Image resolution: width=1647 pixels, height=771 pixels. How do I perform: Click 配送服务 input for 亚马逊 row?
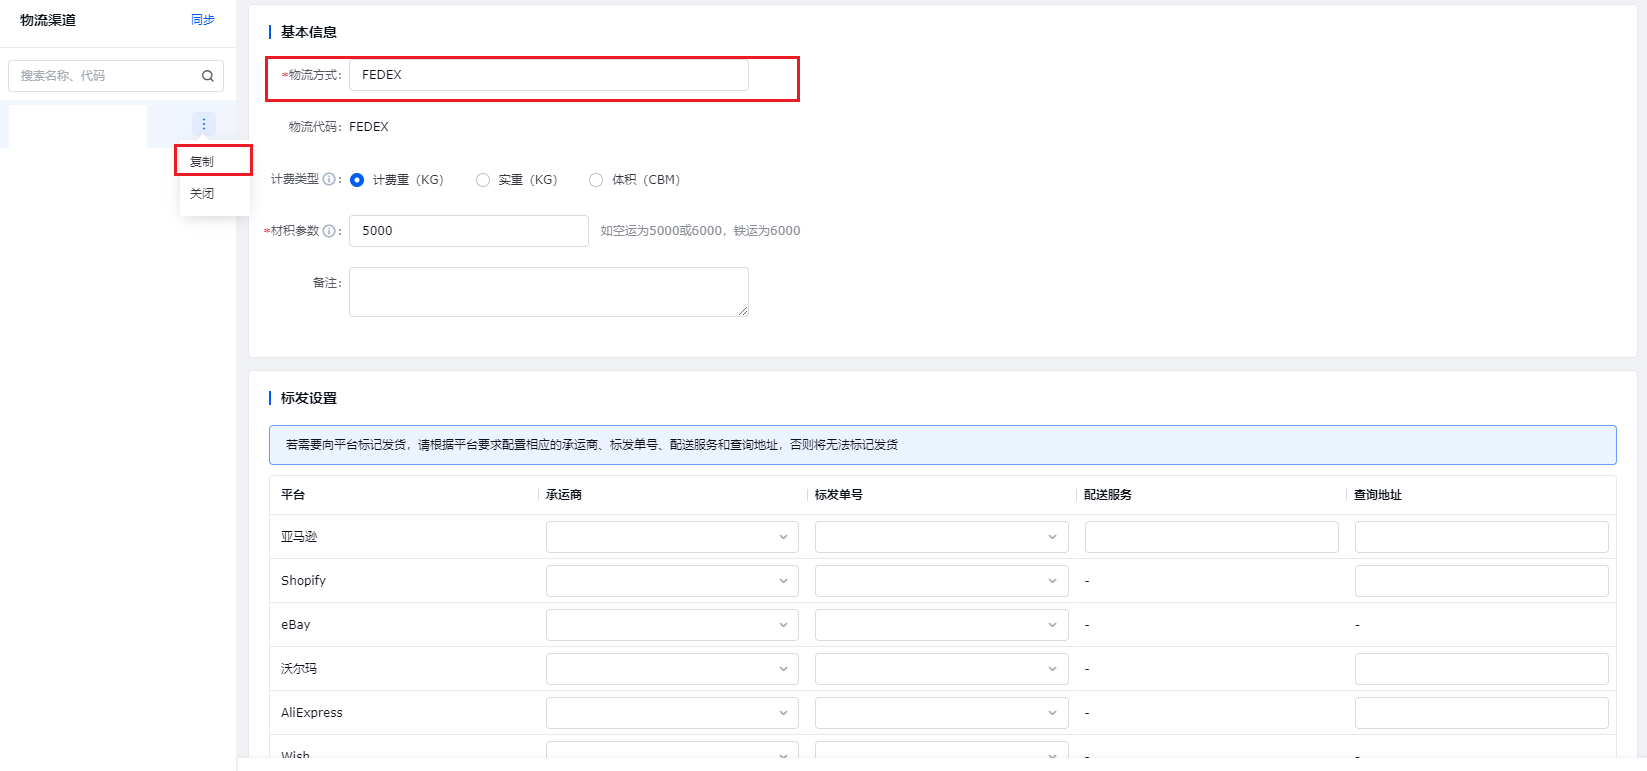click(x=1212, y=537)
